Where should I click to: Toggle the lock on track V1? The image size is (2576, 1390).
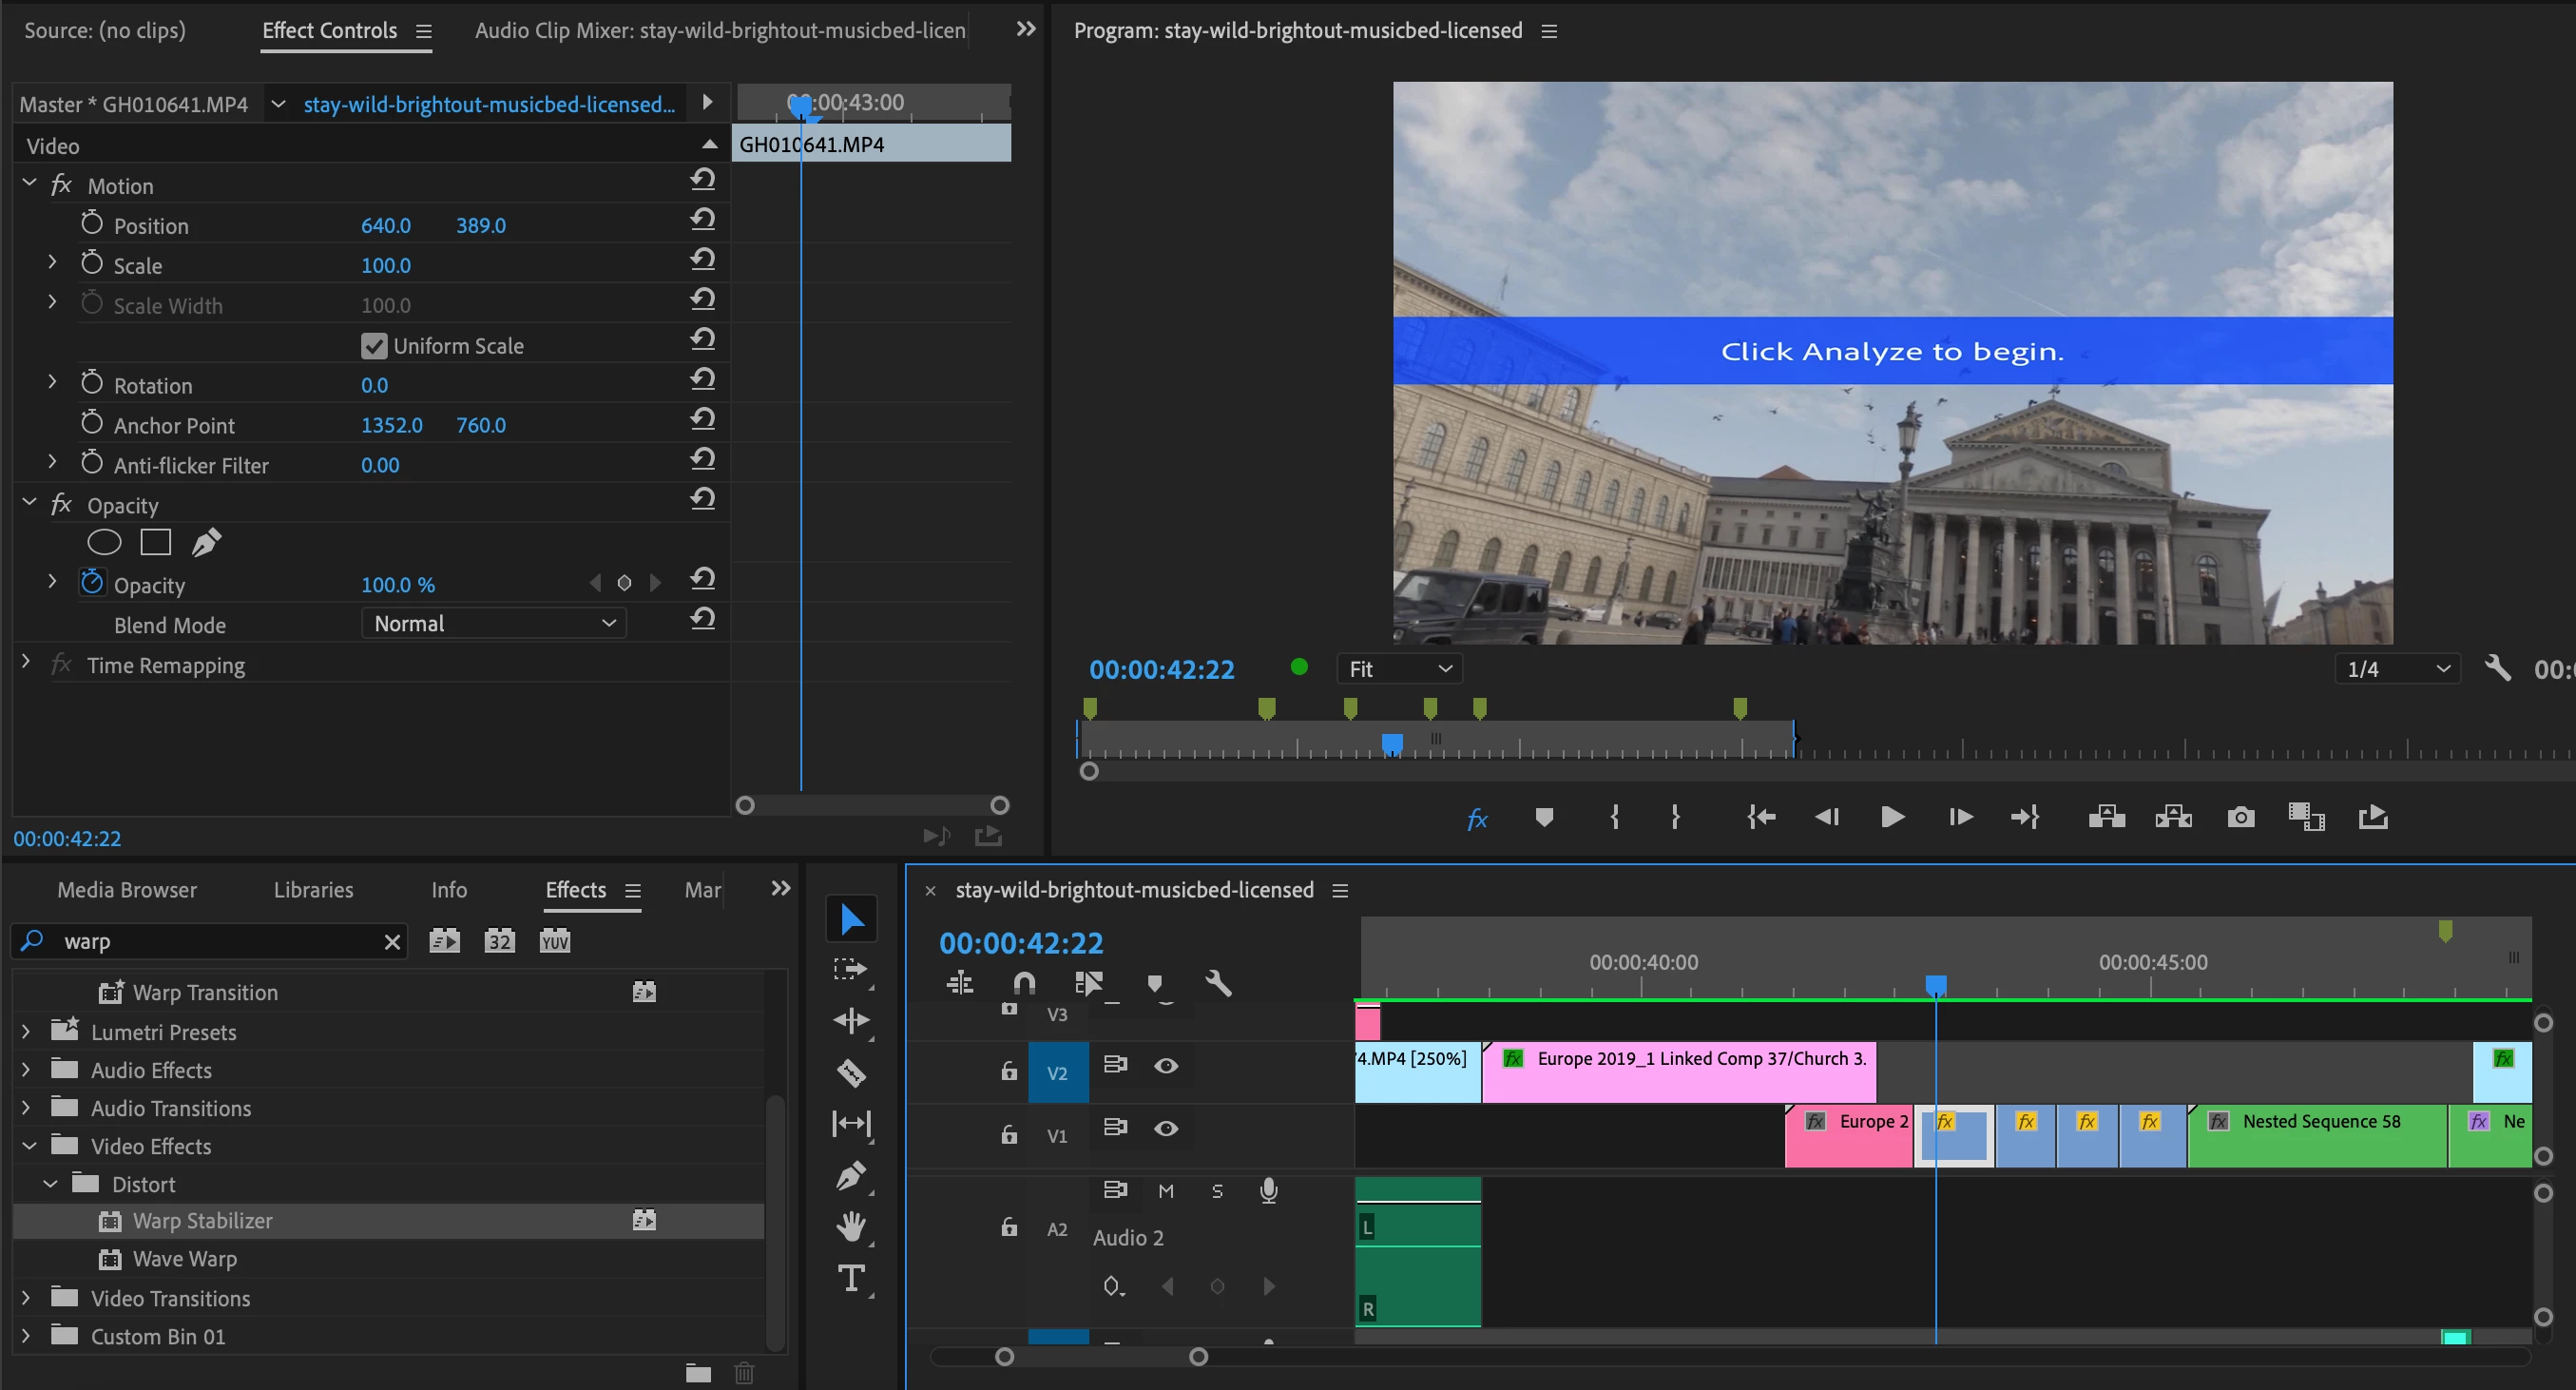tap(1009, 1135)
